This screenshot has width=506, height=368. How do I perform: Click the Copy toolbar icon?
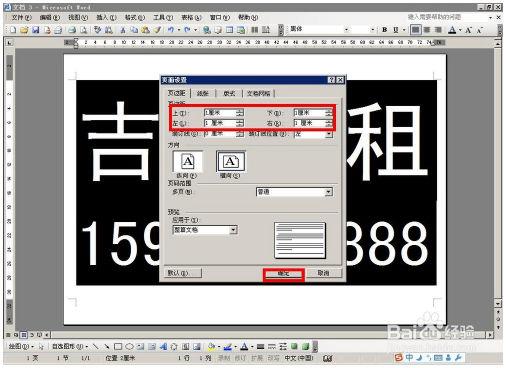point(134,30)
